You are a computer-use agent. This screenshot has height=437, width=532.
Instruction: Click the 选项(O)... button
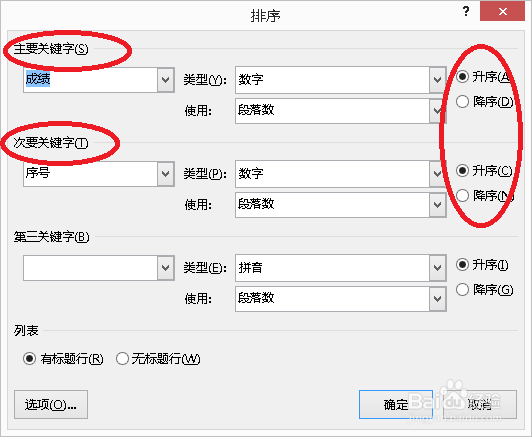(x=51, y=404)
